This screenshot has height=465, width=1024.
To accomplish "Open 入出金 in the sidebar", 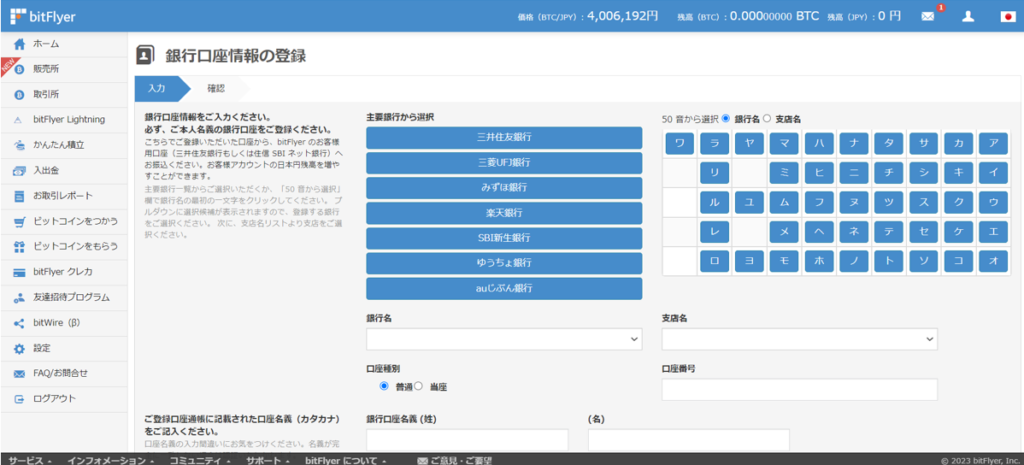I will point(64,171).
